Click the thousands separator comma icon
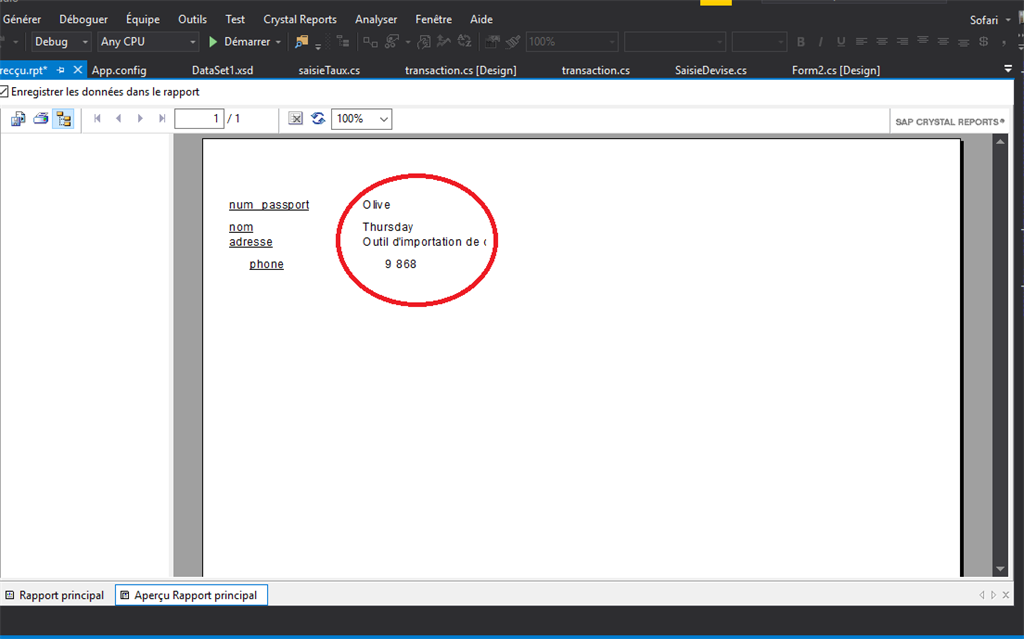Screen dimensions: 1024x639 (1004, 43)
